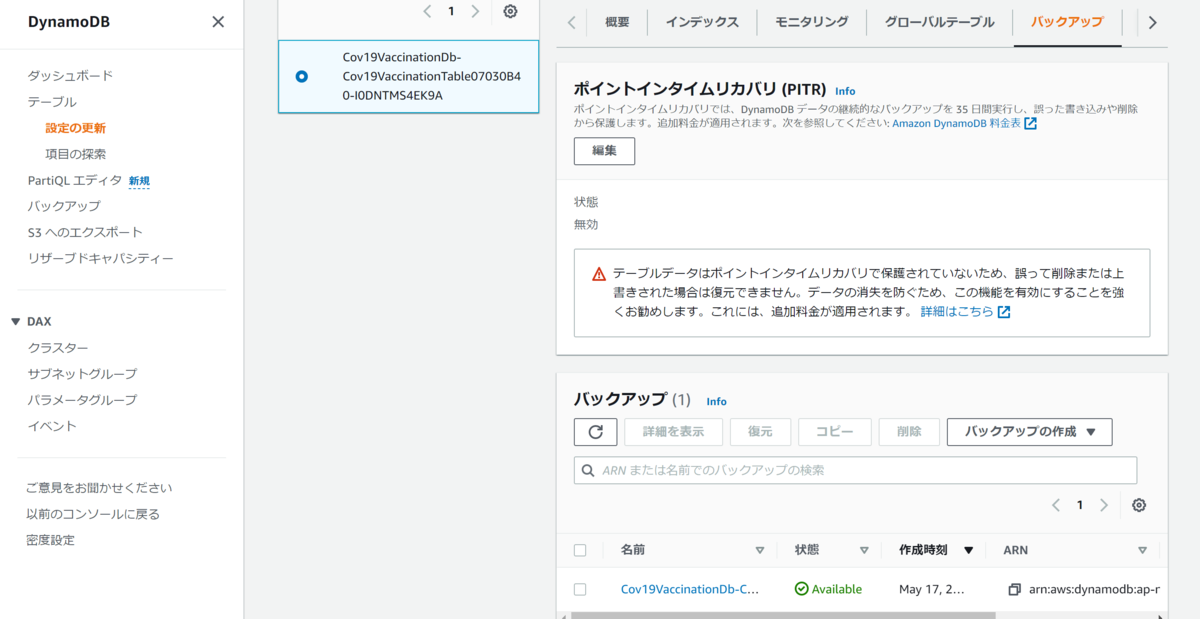Click search magnifier icon in backup search
Screen dimensions: 1200x619
click(589, 470)
